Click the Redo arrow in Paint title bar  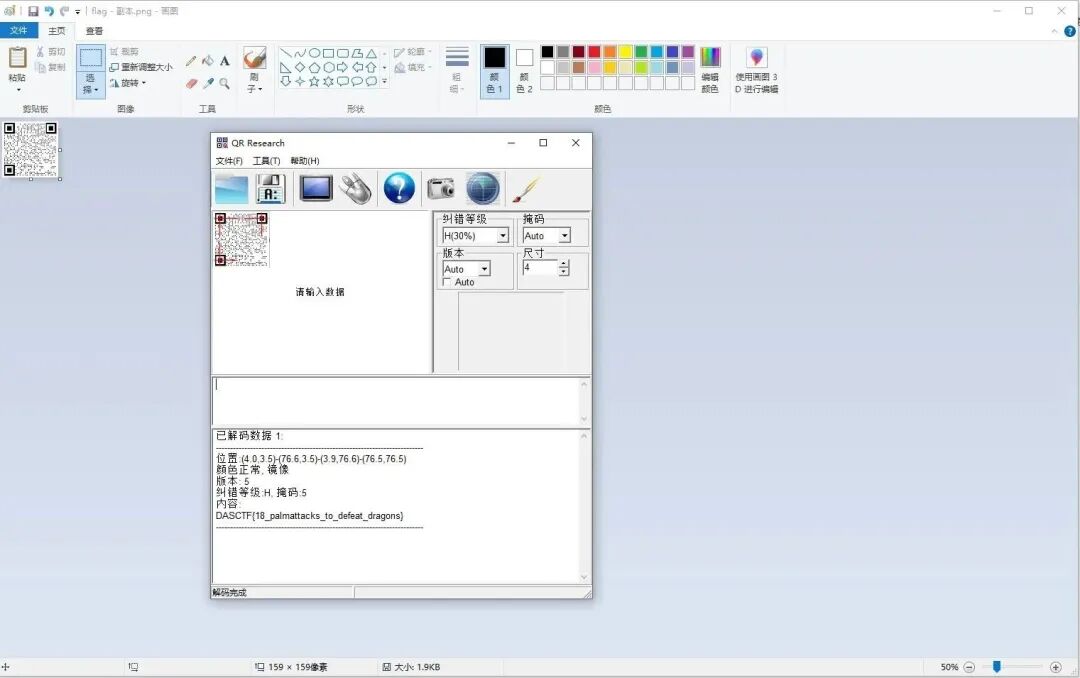click(x=64, y=11)
